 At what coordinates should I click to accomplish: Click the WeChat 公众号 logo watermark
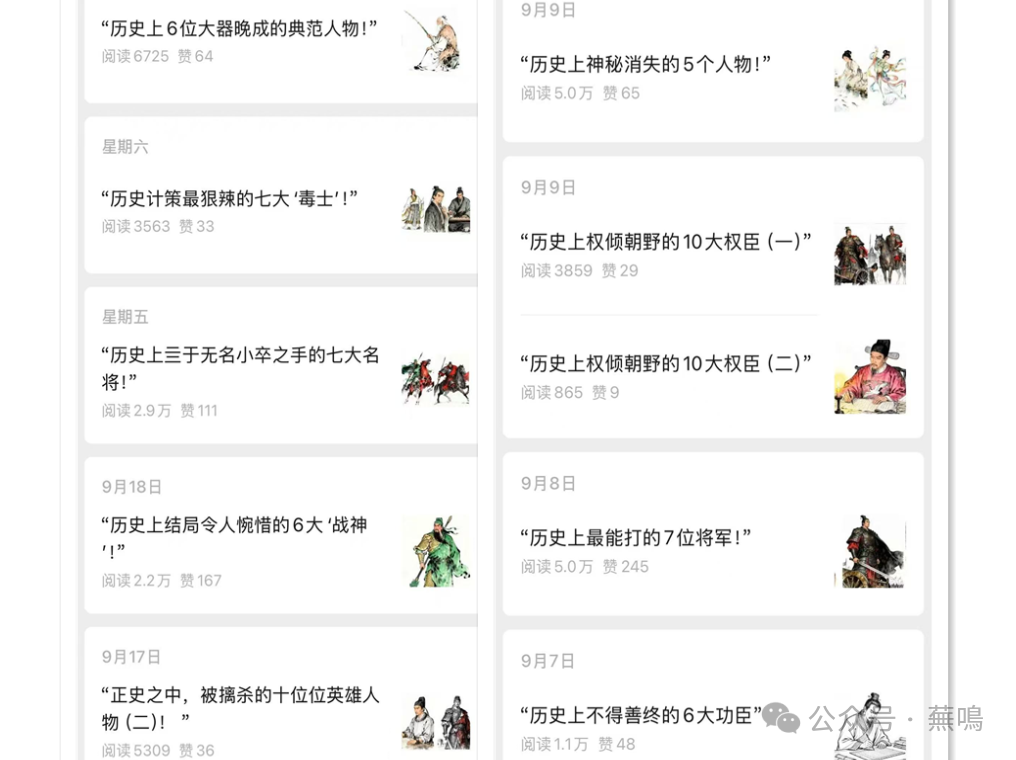pos(781,718)
